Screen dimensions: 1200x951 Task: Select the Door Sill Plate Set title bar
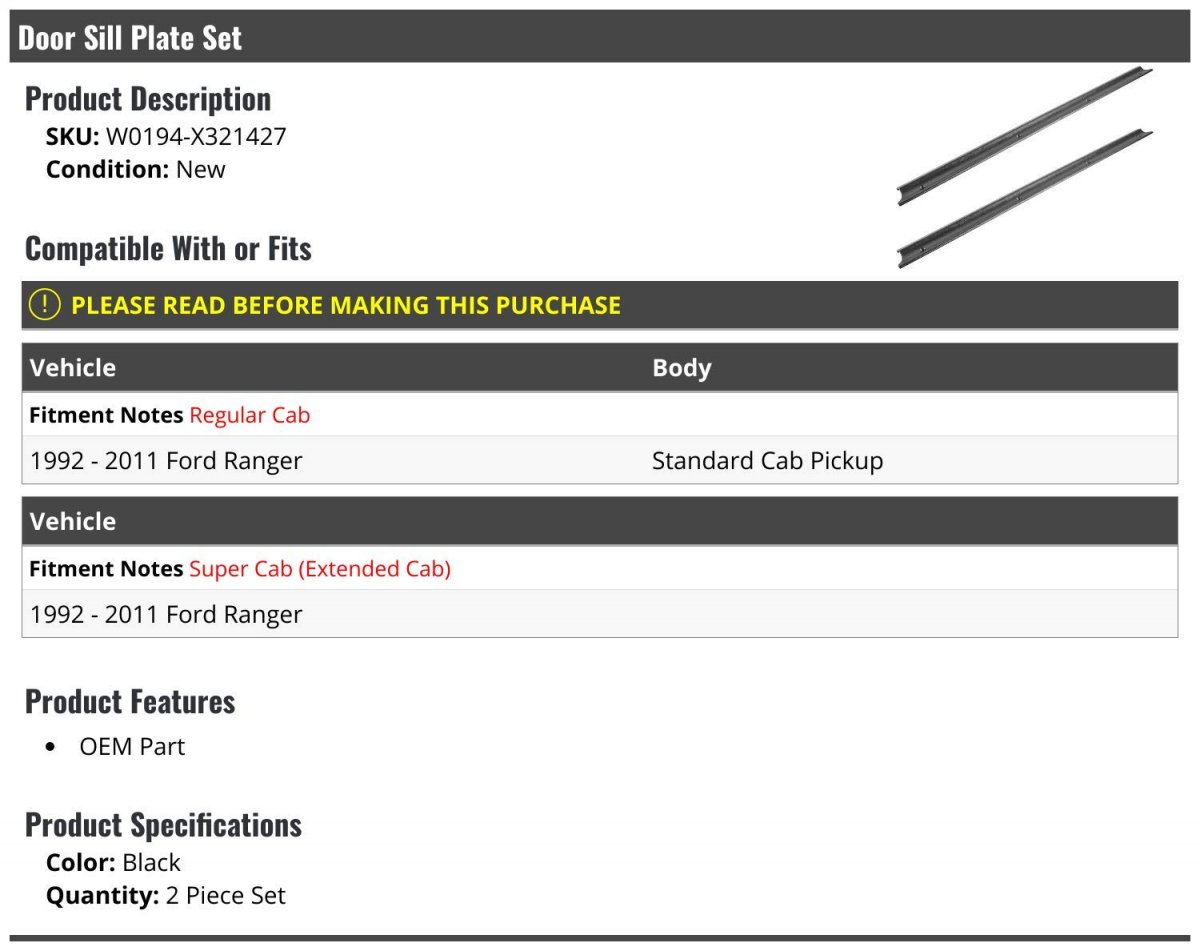coord(600,38)
